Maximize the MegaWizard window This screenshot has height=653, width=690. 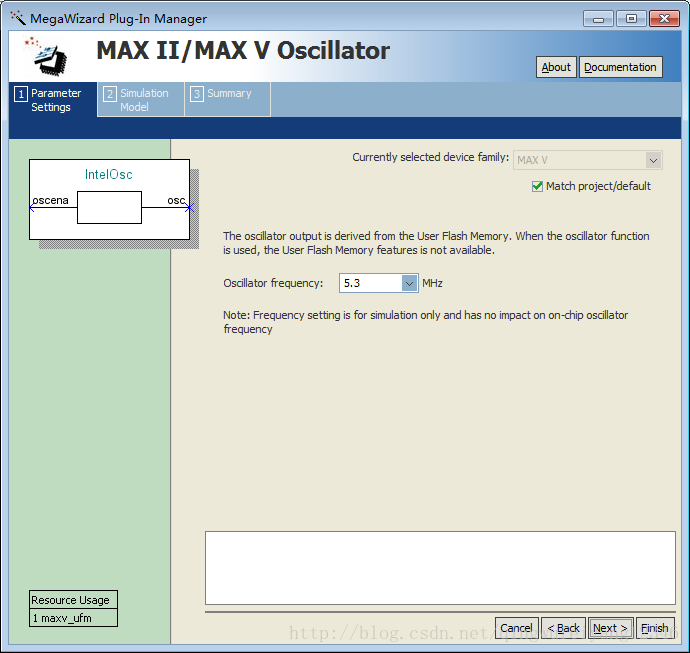pos(631,19)
